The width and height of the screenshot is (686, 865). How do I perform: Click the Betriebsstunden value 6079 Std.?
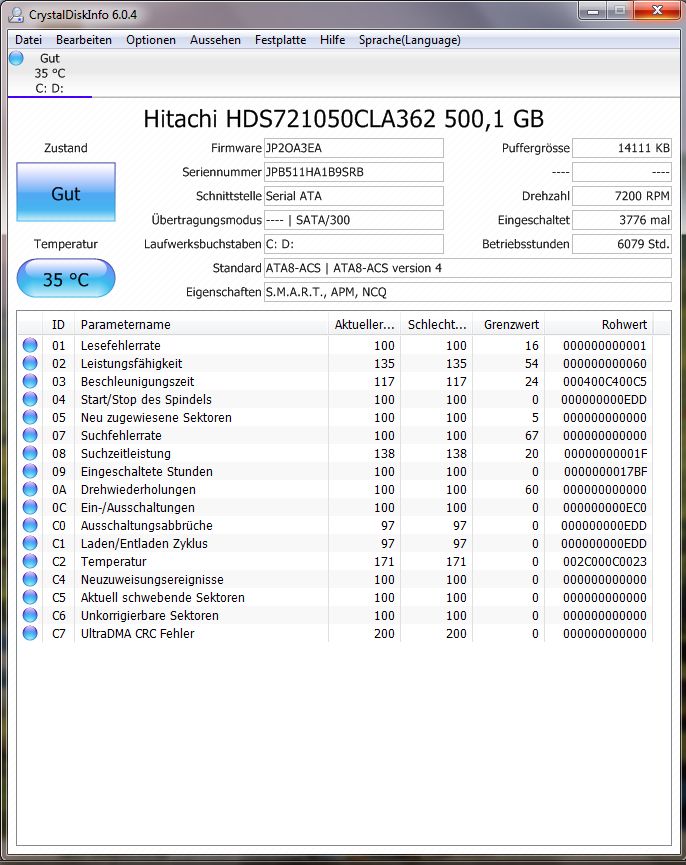click(622, 244)
